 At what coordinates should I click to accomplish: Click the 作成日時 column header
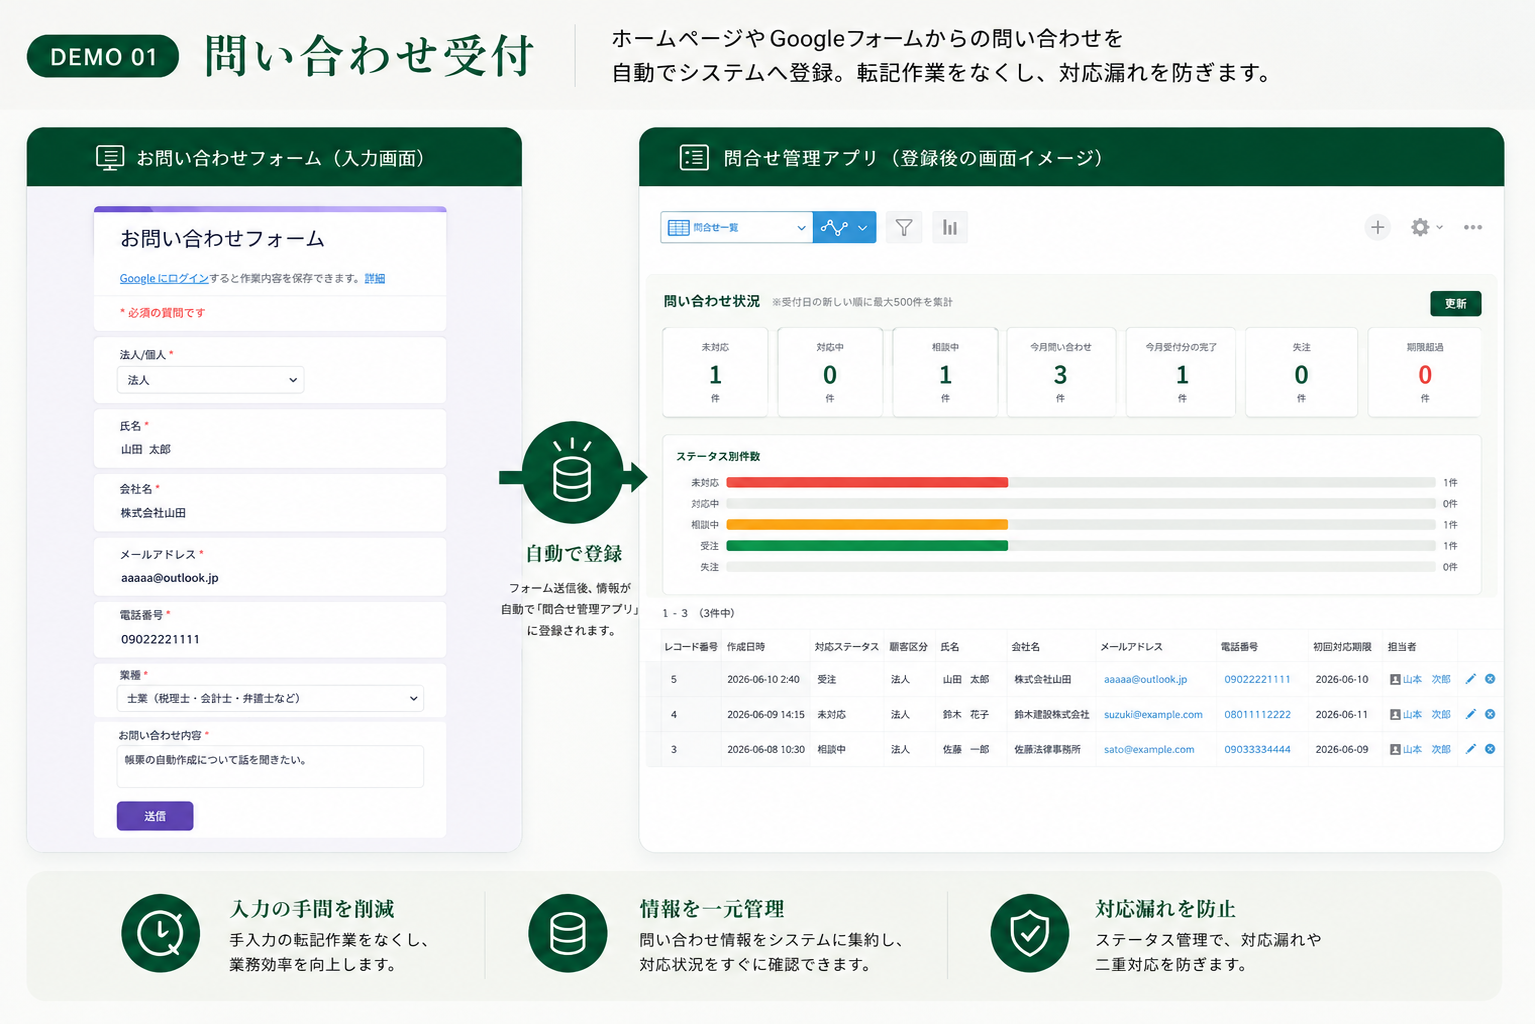pyautogui.click(x=746, y=647)
